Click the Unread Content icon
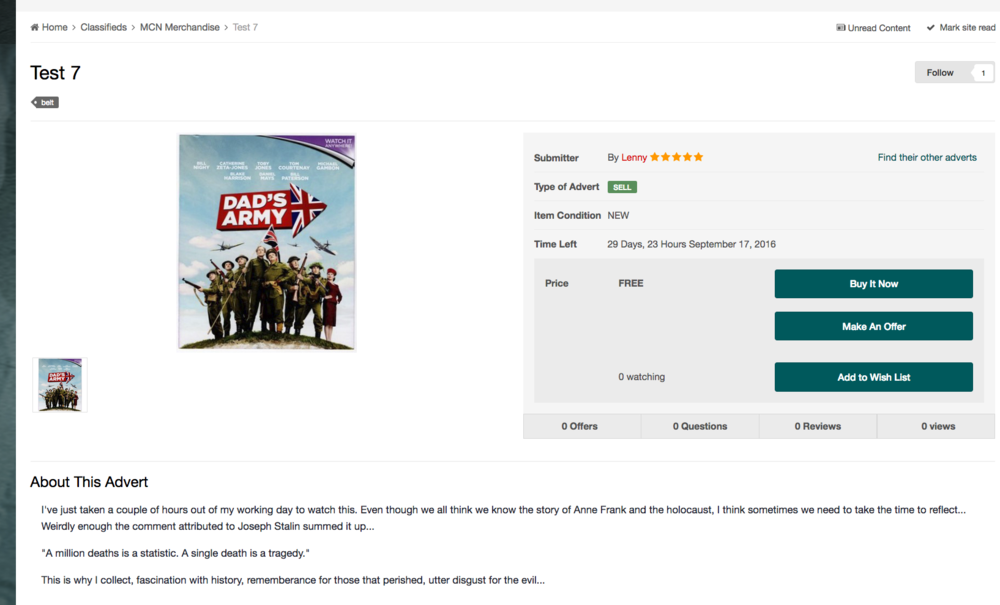1000x605 pixels. pyautogui.click(x=841, y=27)
